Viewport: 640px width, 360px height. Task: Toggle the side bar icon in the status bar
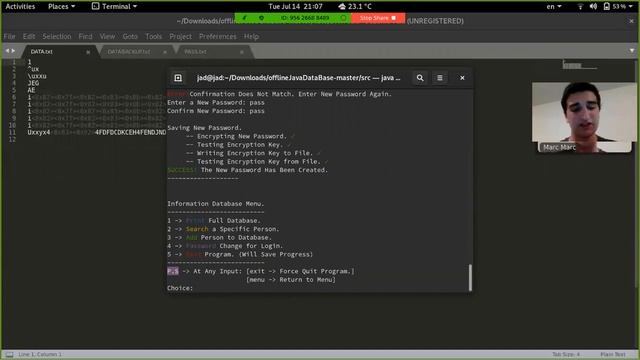pos(9,354)
